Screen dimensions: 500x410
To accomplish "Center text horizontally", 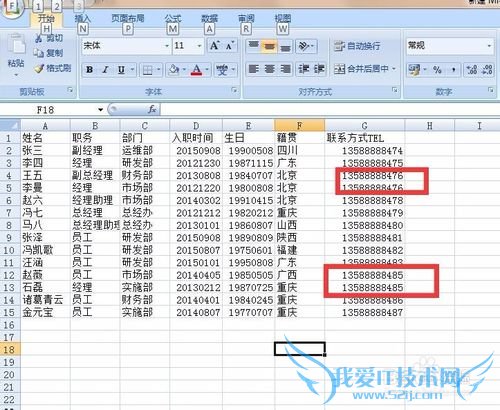I will [269, 69].
